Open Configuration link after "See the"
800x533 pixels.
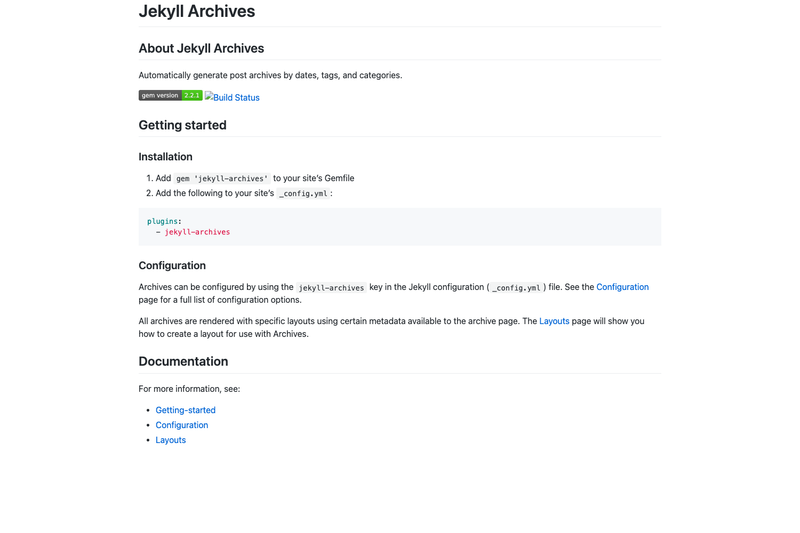622,287
